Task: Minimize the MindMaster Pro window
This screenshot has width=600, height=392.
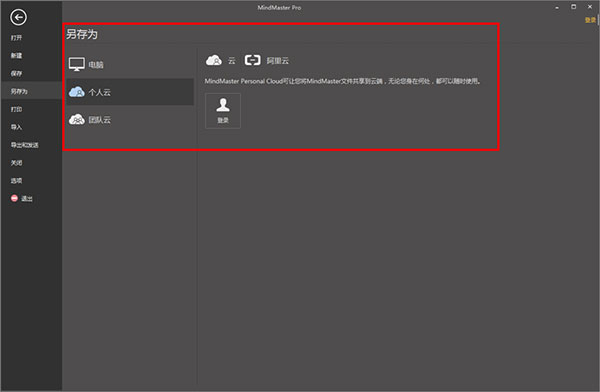Action: coord(557,7)
